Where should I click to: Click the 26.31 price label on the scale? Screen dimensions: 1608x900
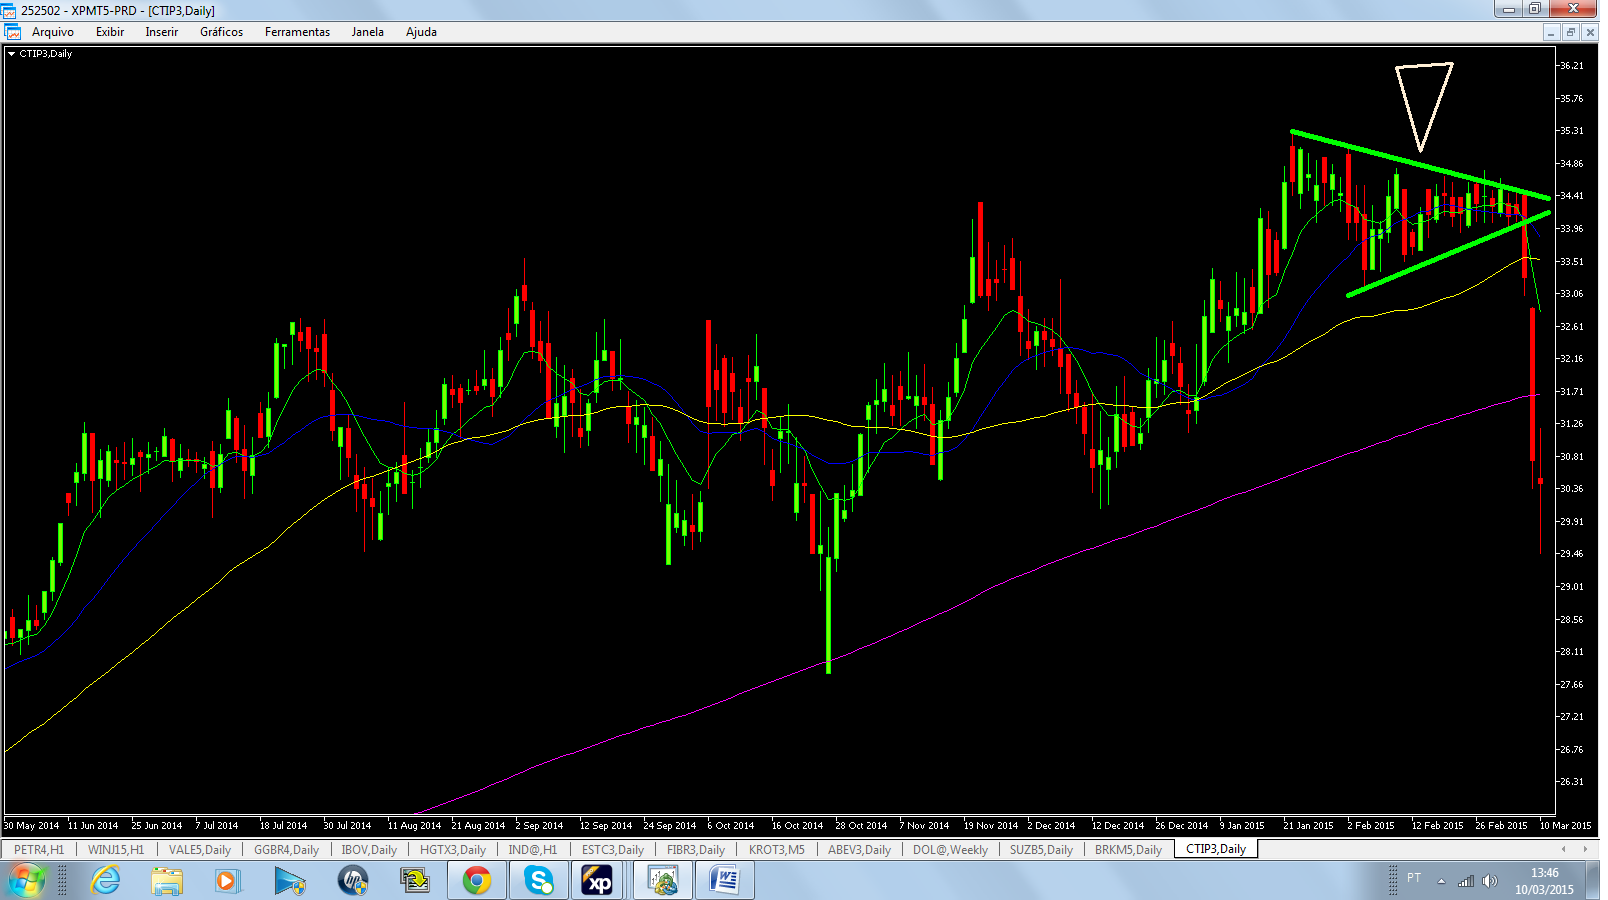[1571, 782]
